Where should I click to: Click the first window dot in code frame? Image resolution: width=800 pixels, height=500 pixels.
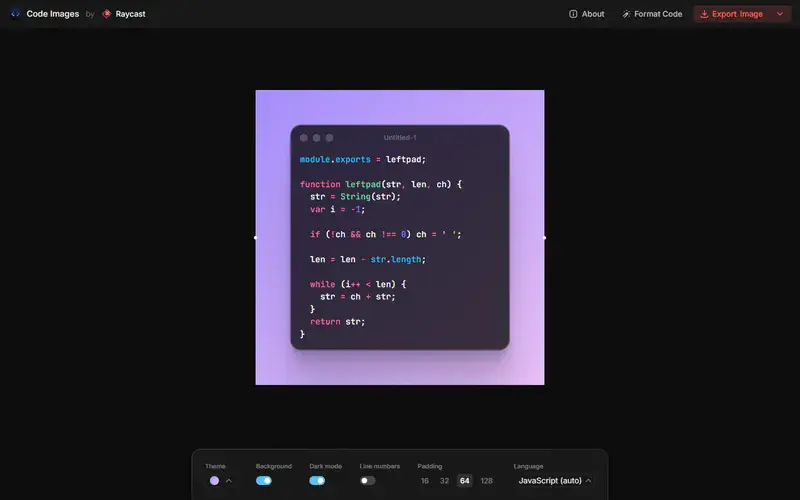point(304,138)
